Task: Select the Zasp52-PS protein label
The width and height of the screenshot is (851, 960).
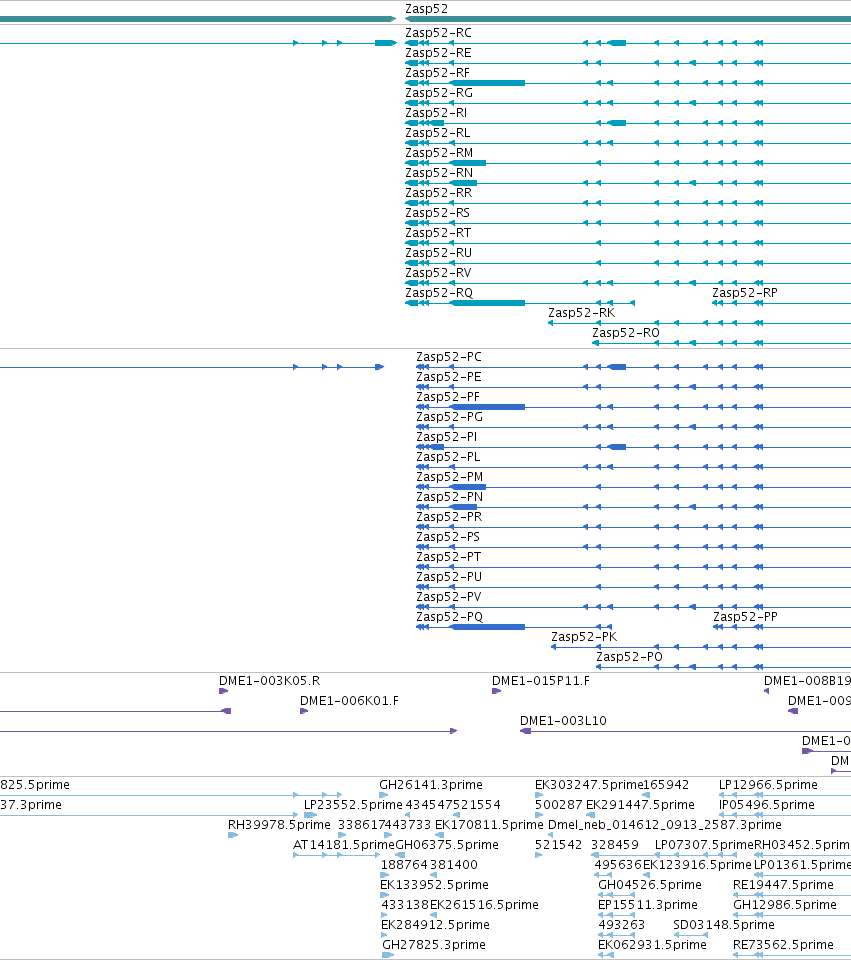Action: pyautogui.click(x=448, y=537)
